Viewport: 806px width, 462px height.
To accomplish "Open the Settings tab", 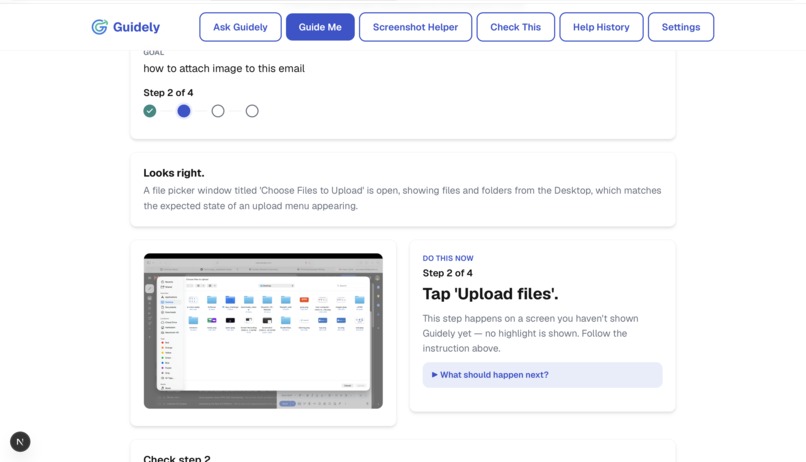I will pyautogui.click(x=681, y=27).
